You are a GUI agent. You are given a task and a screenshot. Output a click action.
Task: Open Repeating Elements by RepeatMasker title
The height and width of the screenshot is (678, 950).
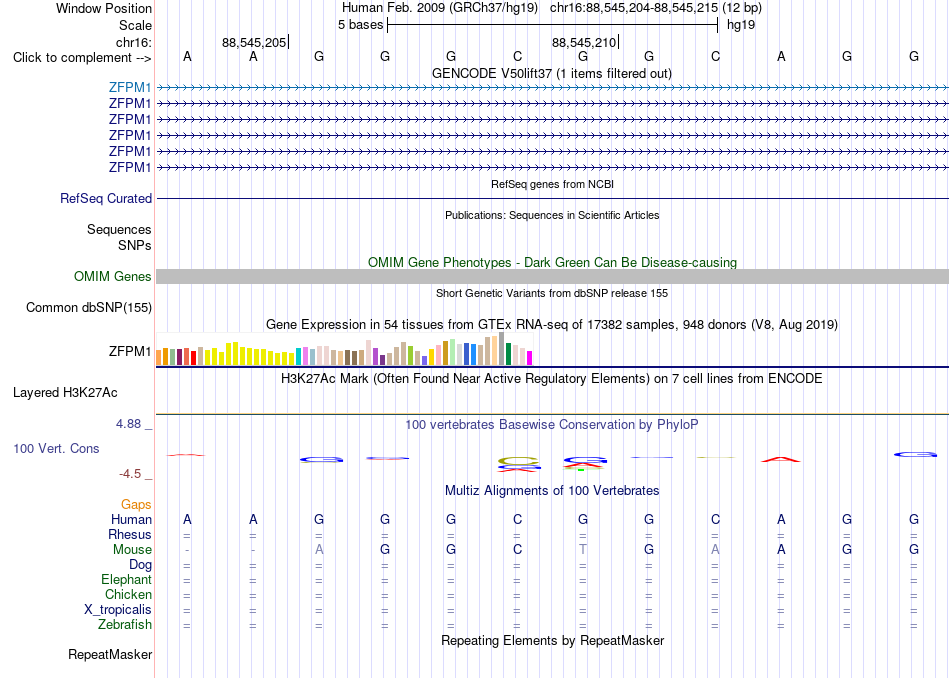point(552,640)
